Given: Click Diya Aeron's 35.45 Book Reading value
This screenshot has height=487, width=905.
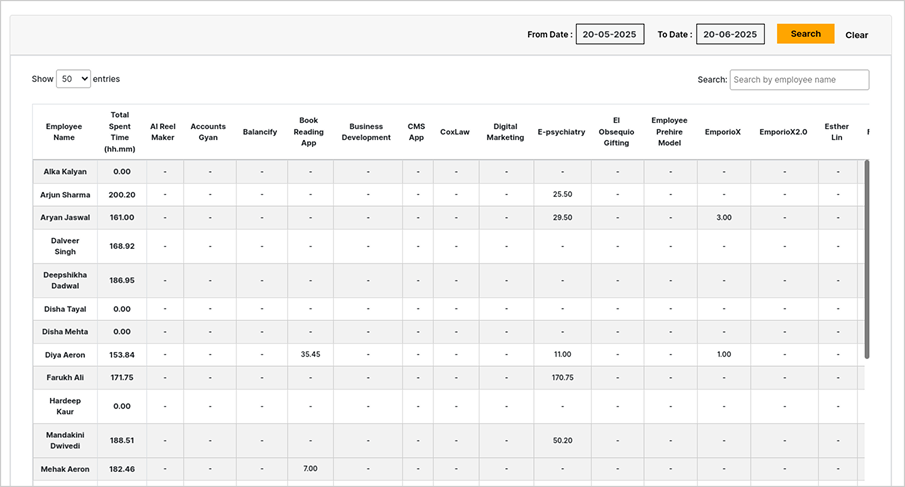Looking at the screenshot, I should pos(311,354).
